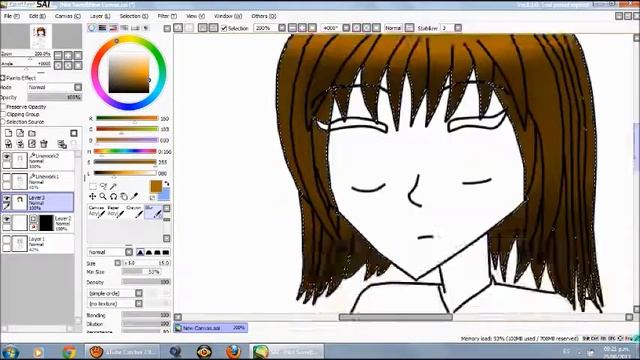Viewport: 640px width, 360px height.
Task: Switch to the New Canvas.sai tab
Action: [211, 328]
